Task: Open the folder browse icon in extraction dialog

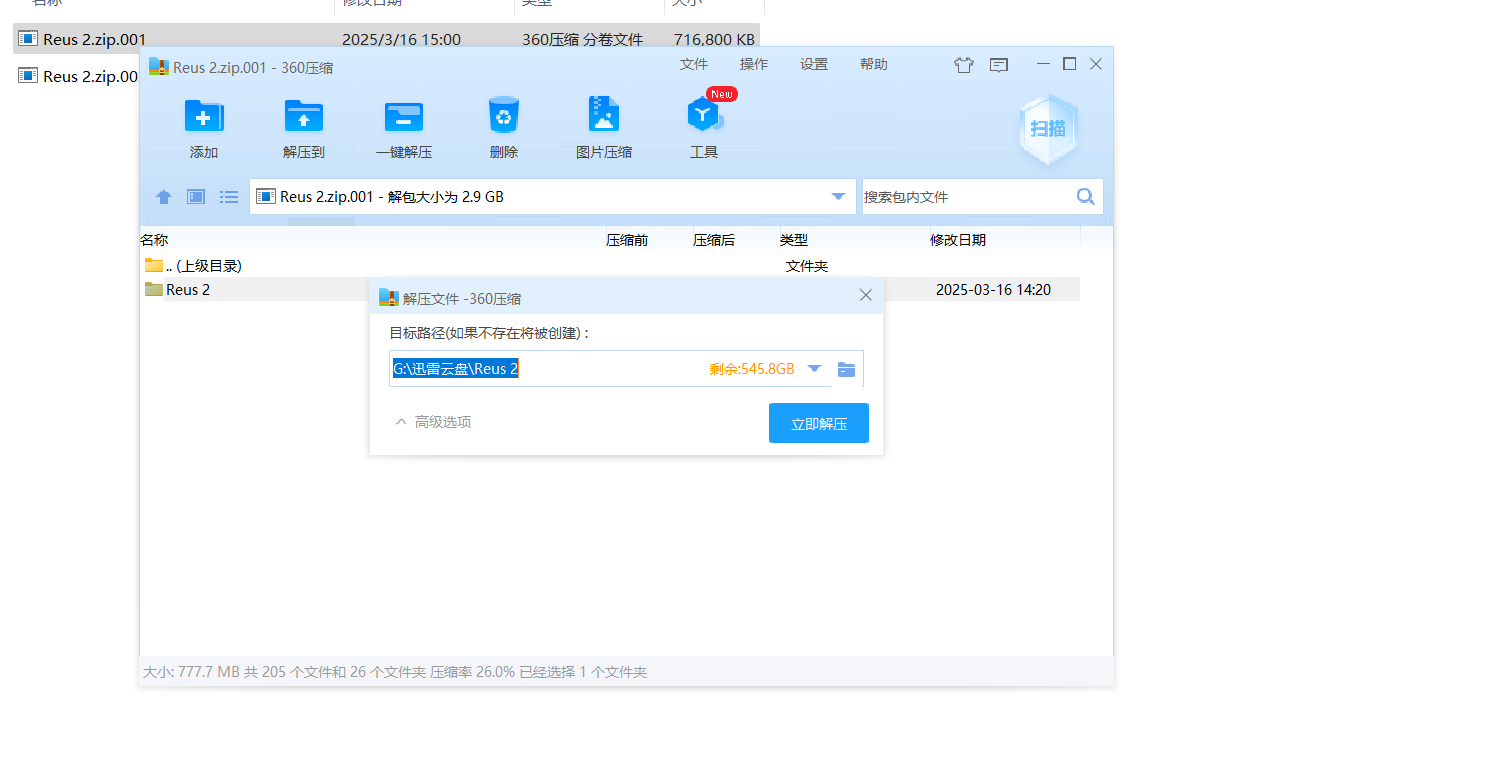Action: pyautogui.click(x=846, y=368)
